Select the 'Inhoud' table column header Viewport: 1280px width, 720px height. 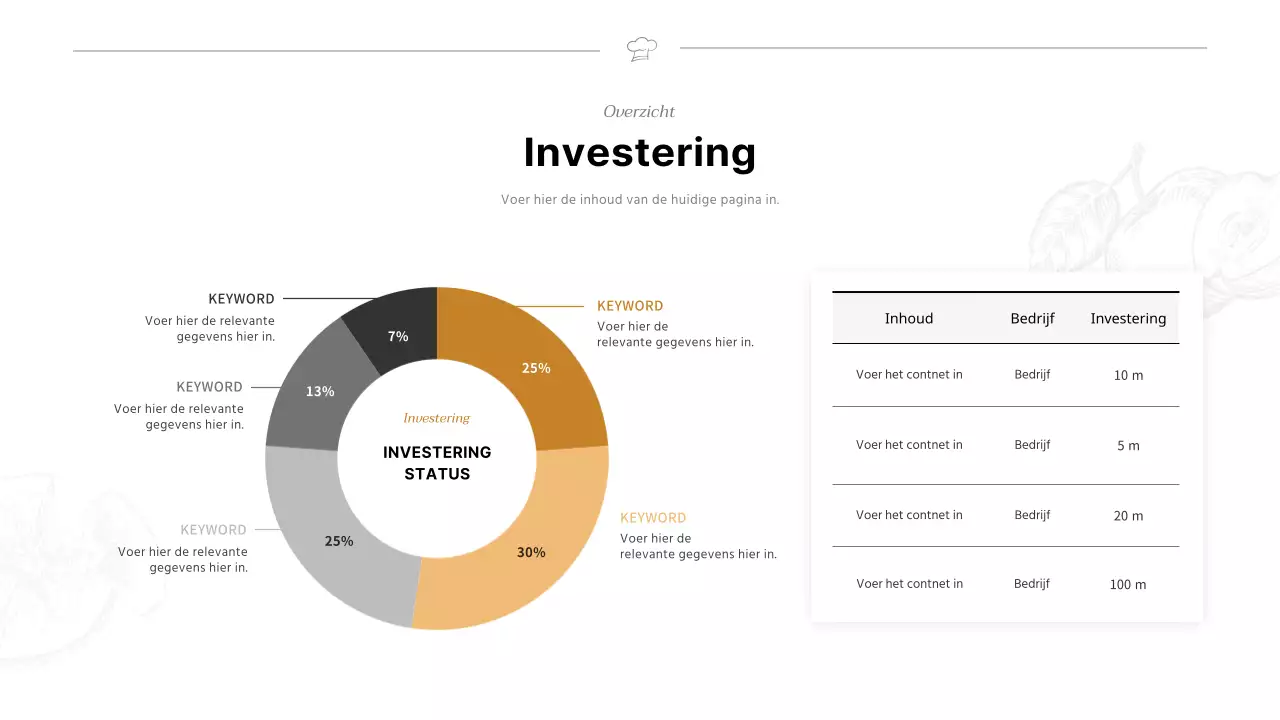909,318
